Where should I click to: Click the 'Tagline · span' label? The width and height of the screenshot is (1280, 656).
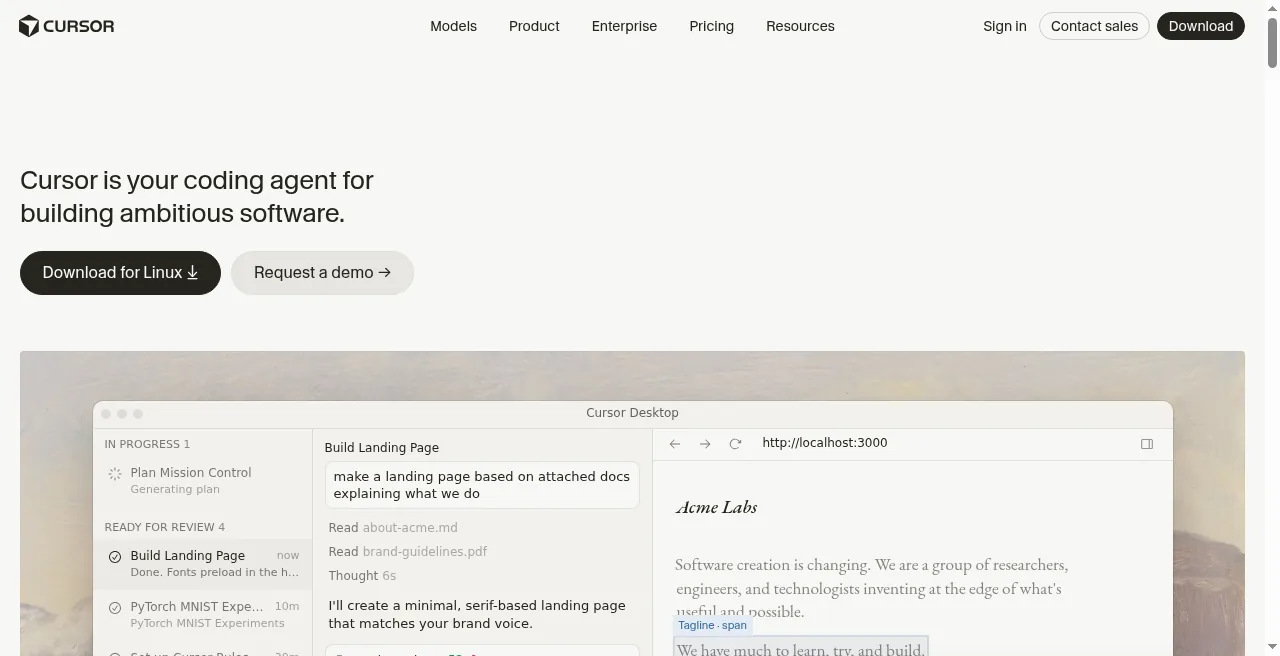click(712, 625)
